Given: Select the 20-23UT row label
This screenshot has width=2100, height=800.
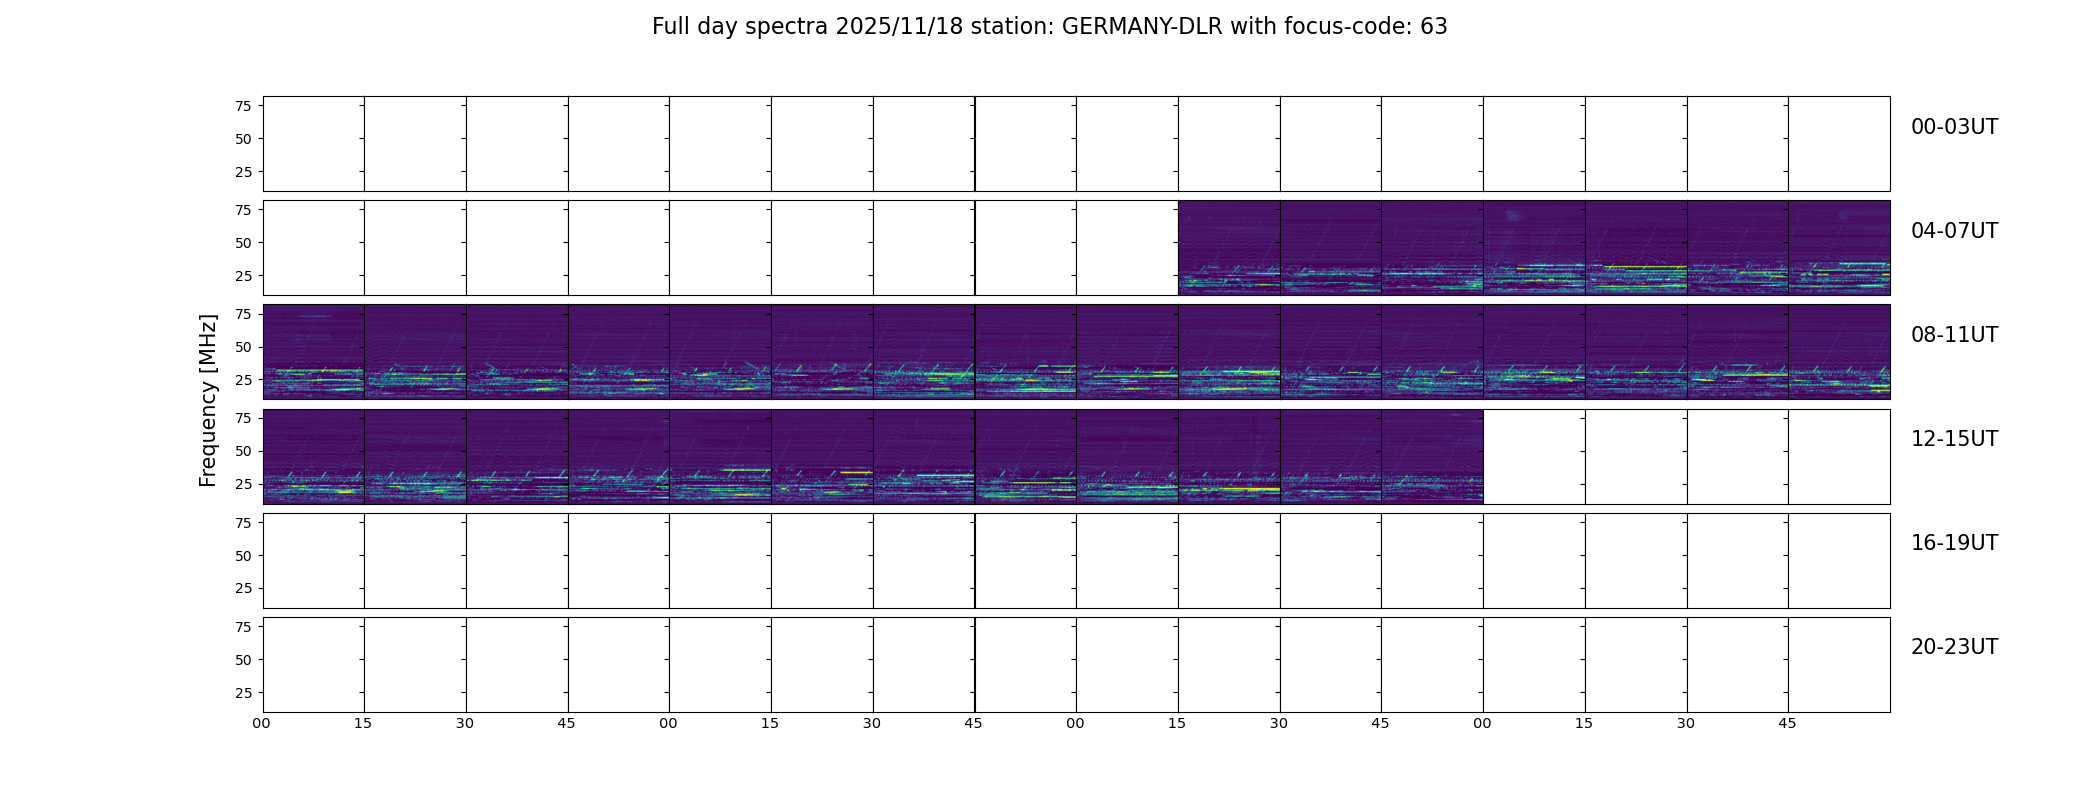Looking at the screenshot, I should [1954, 647].
